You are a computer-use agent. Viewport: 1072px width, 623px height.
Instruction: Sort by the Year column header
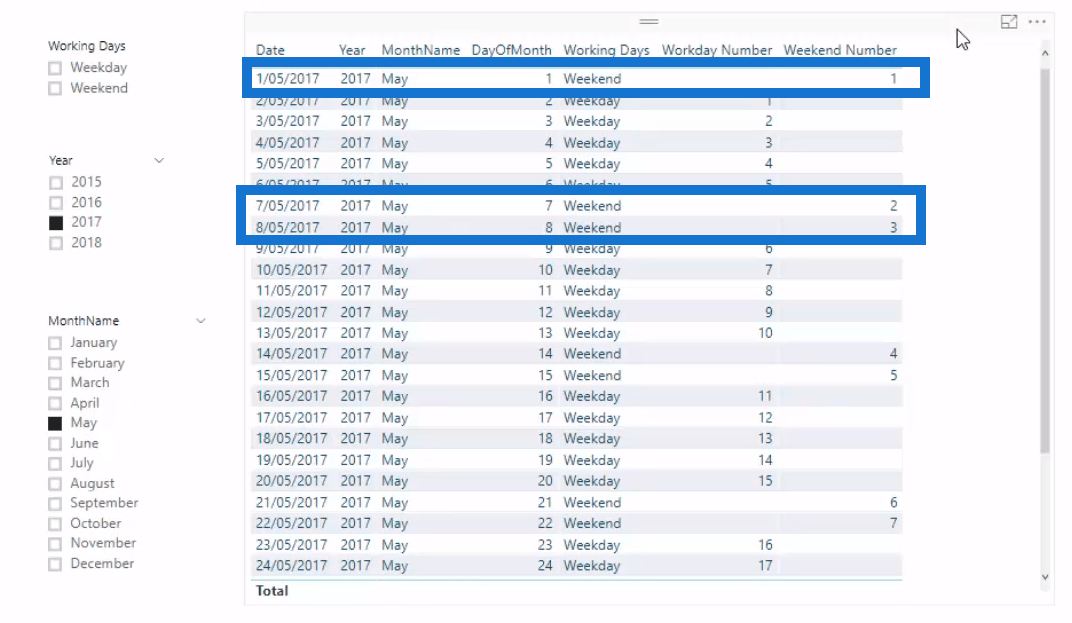click(x=352, y=50)
